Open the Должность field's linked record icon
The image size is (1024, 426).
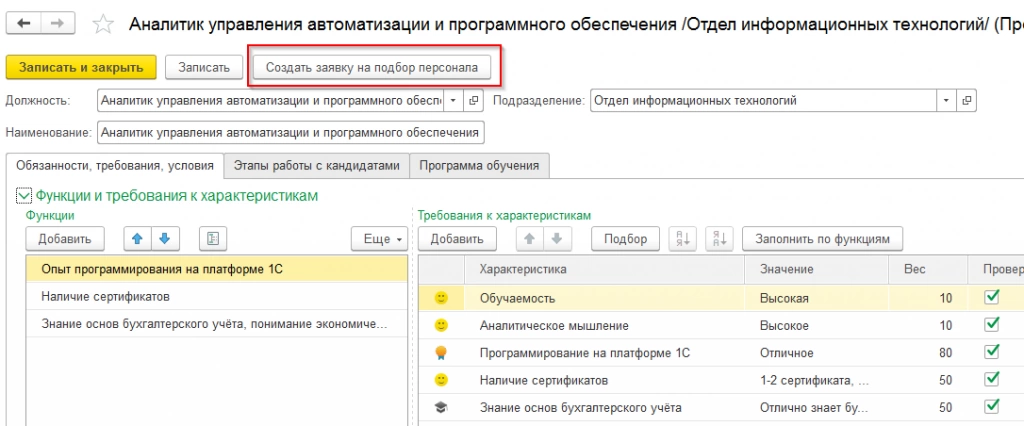pos(474,101)
